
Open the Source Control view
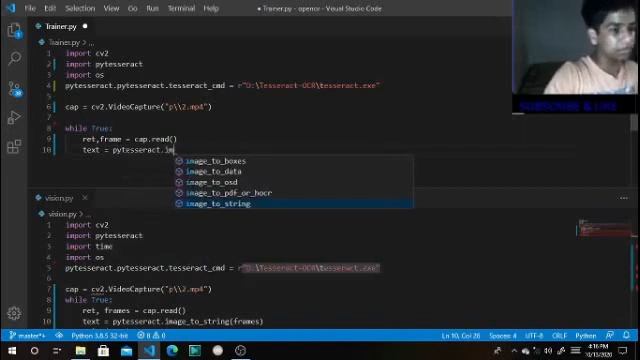[x=15, y=89]
